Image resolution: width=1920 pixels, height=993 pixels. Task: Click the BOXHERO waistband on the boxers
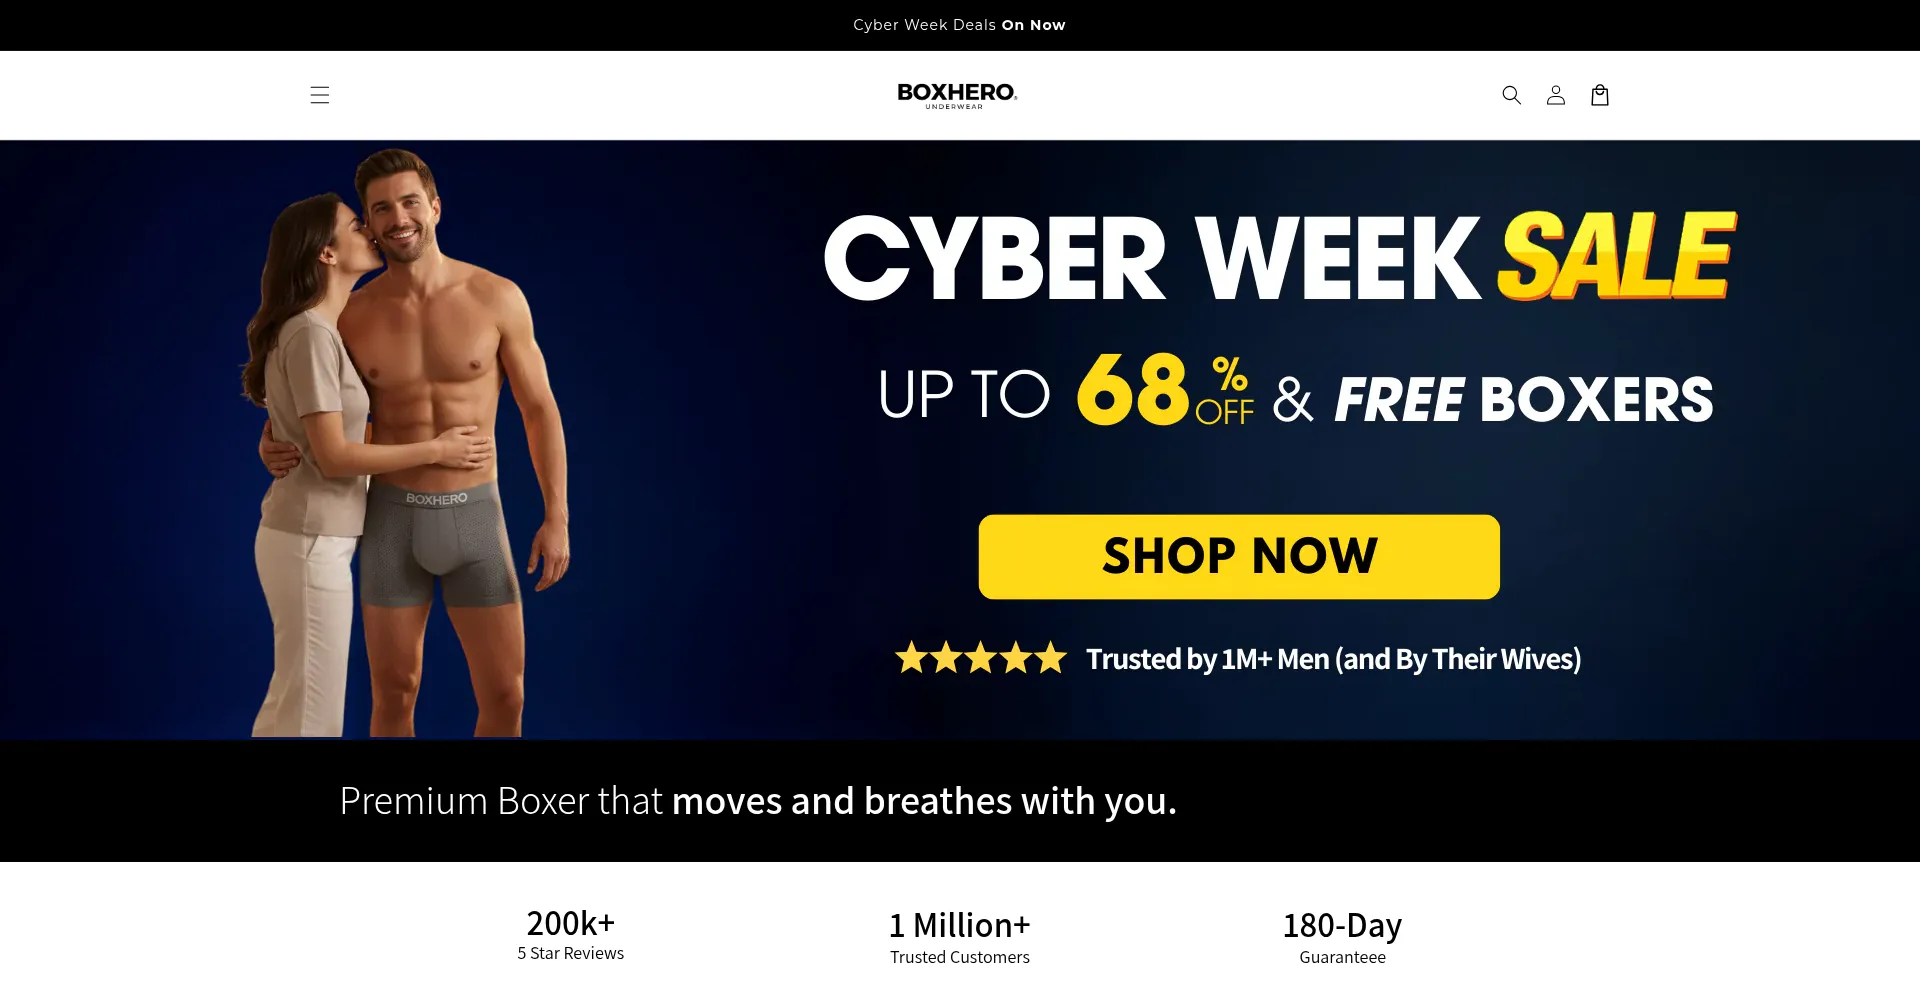click(x=436, y=498)
